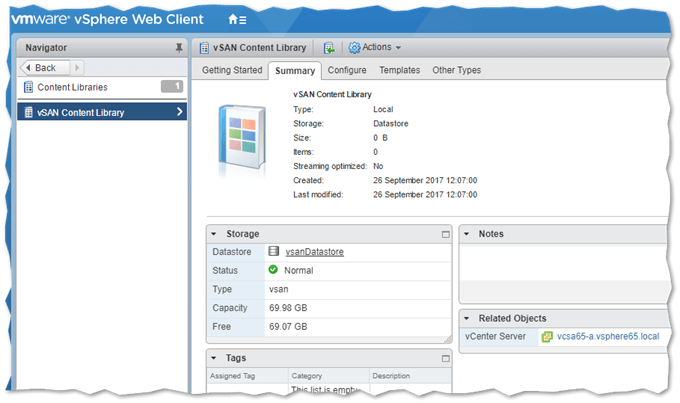The width and height of the screenshot is (680, 403).
Task: Click the library Type value Local
Action: point(383,109)
